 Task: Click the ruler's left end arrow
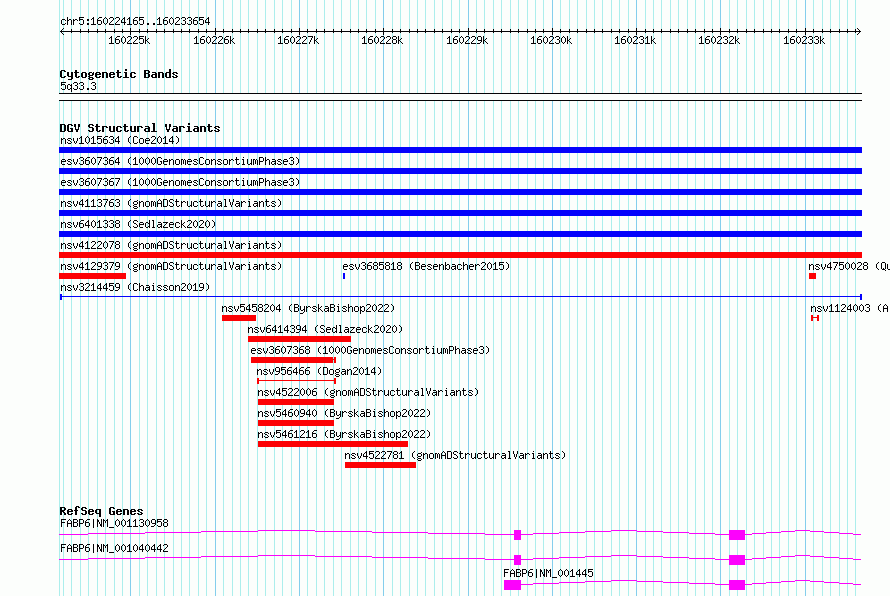coord(62,32)
